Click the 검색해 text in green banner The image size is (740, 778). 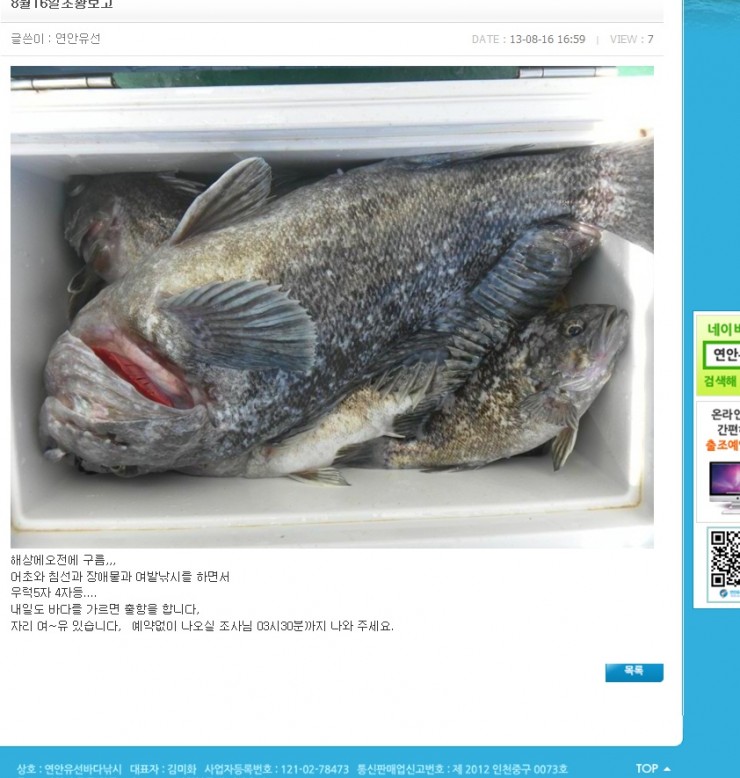tap(720, 381)
